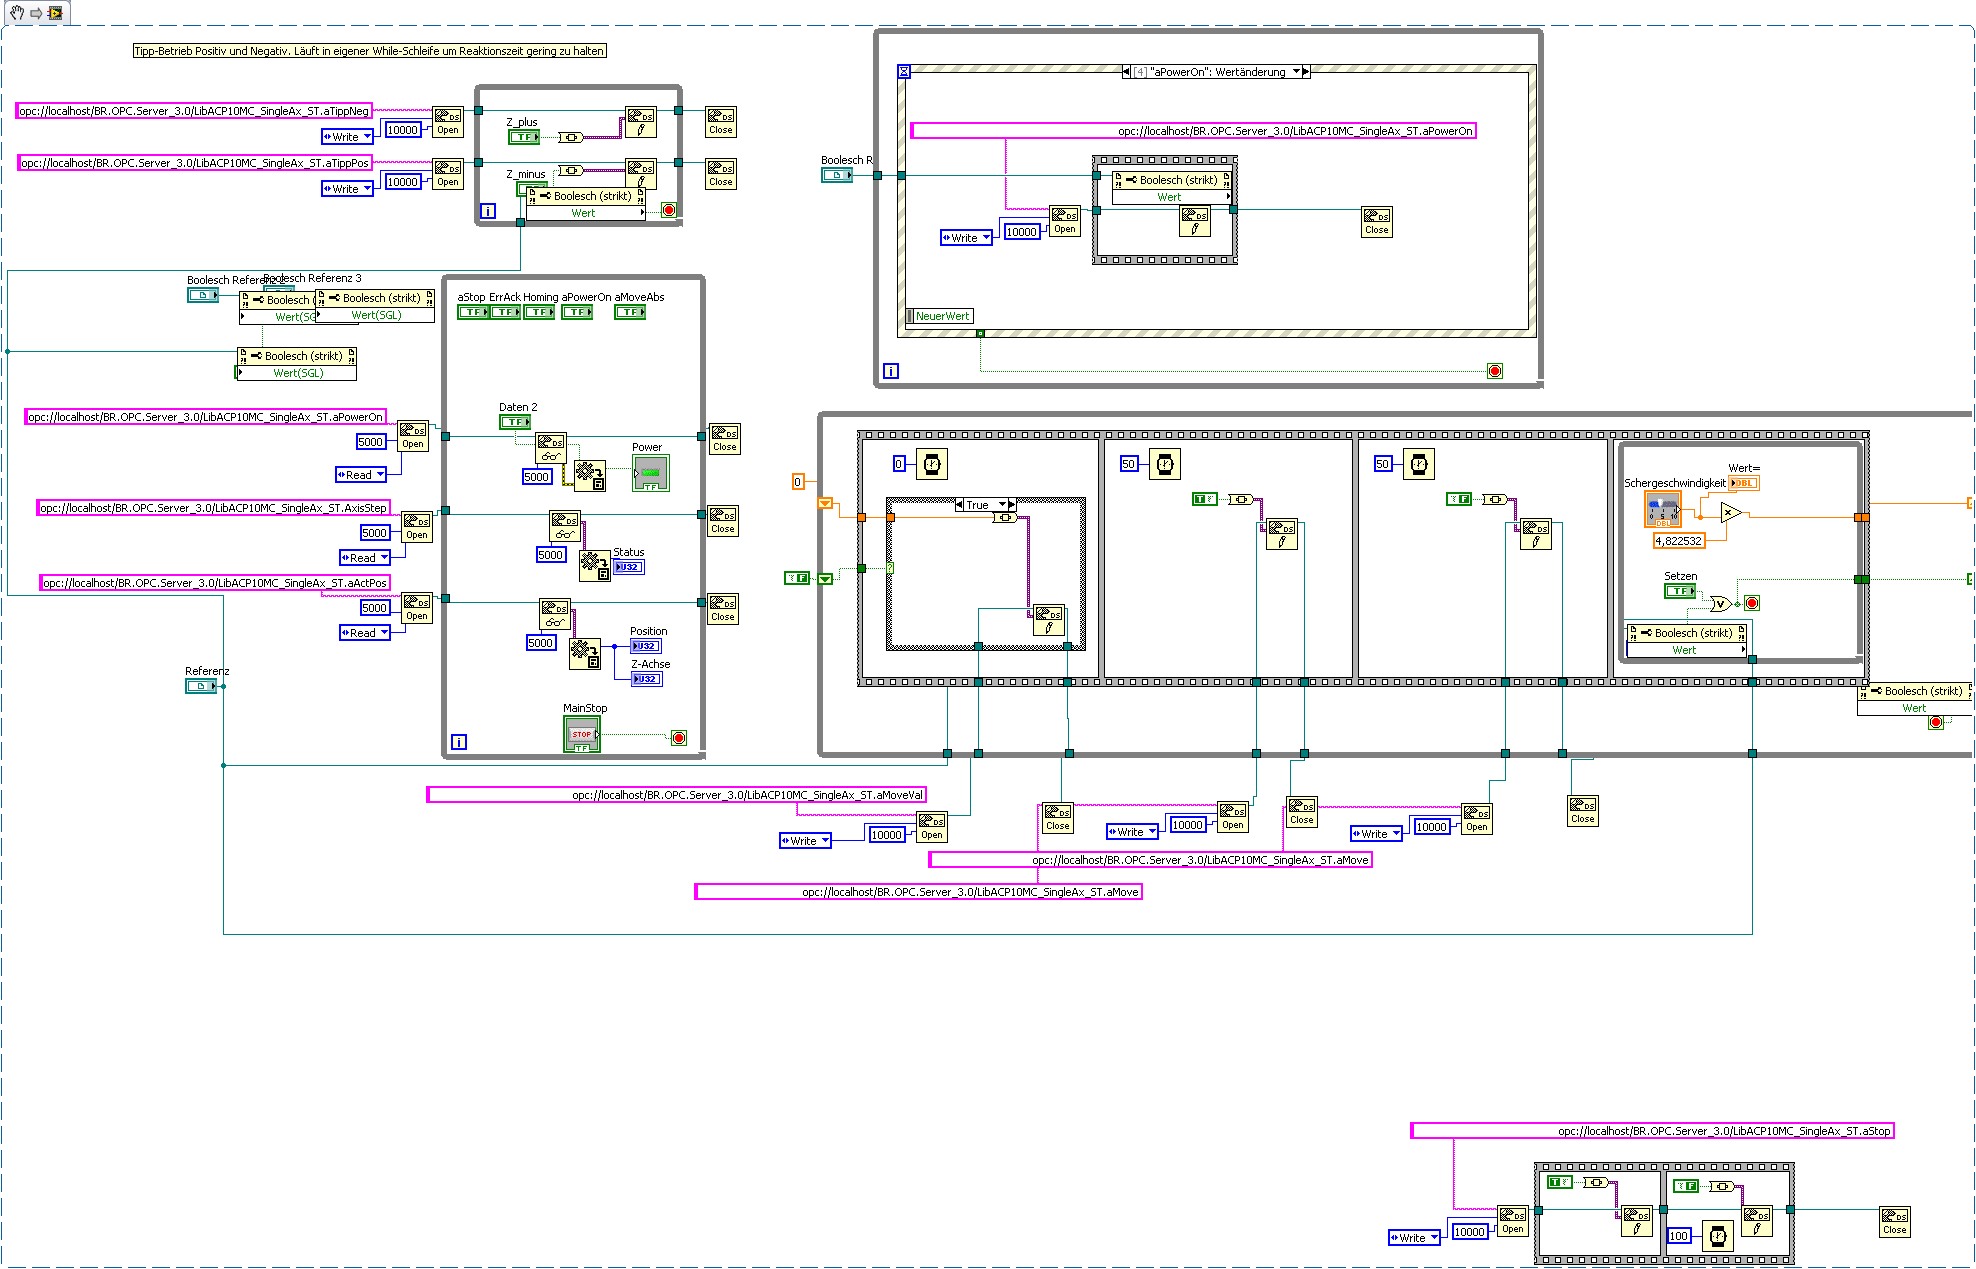1976x1269 pixels.
Task: Click the gray arrow toolbar icon
Action: (x=36, y=13)
